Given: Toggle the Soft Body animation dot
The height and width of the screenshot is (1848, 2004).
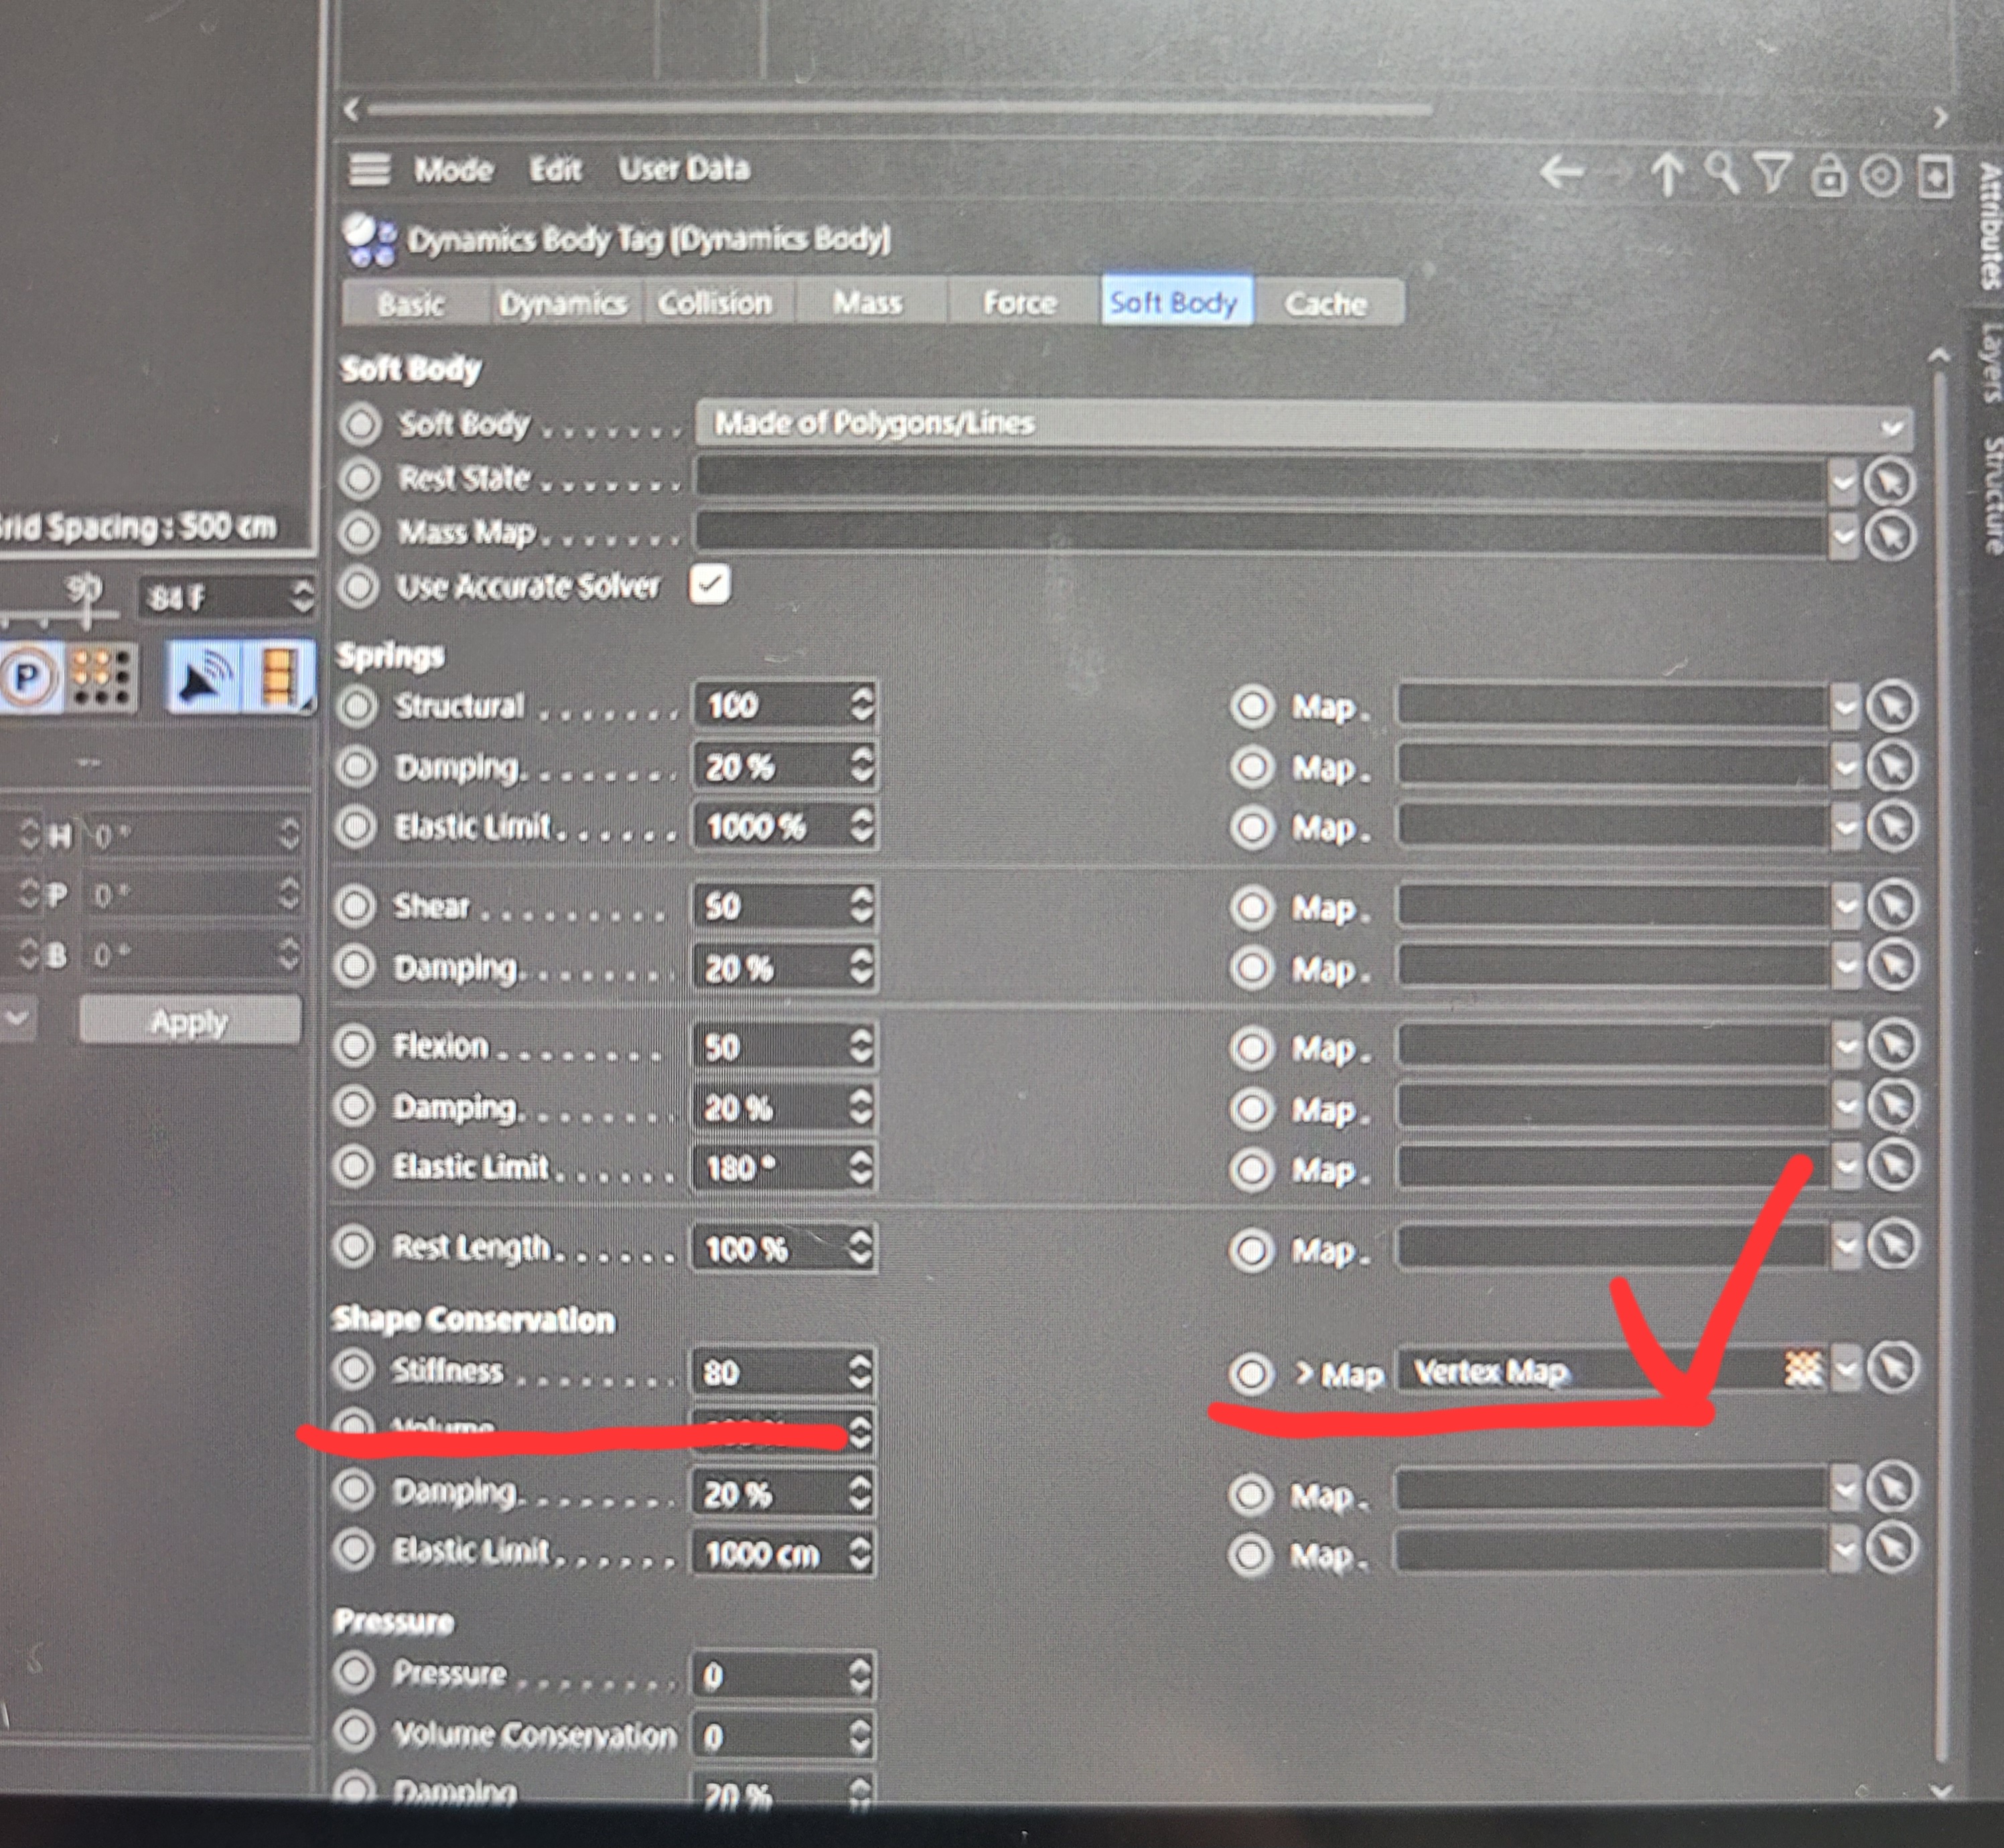Looking at the screenshot, I should (x=360, y=425).
